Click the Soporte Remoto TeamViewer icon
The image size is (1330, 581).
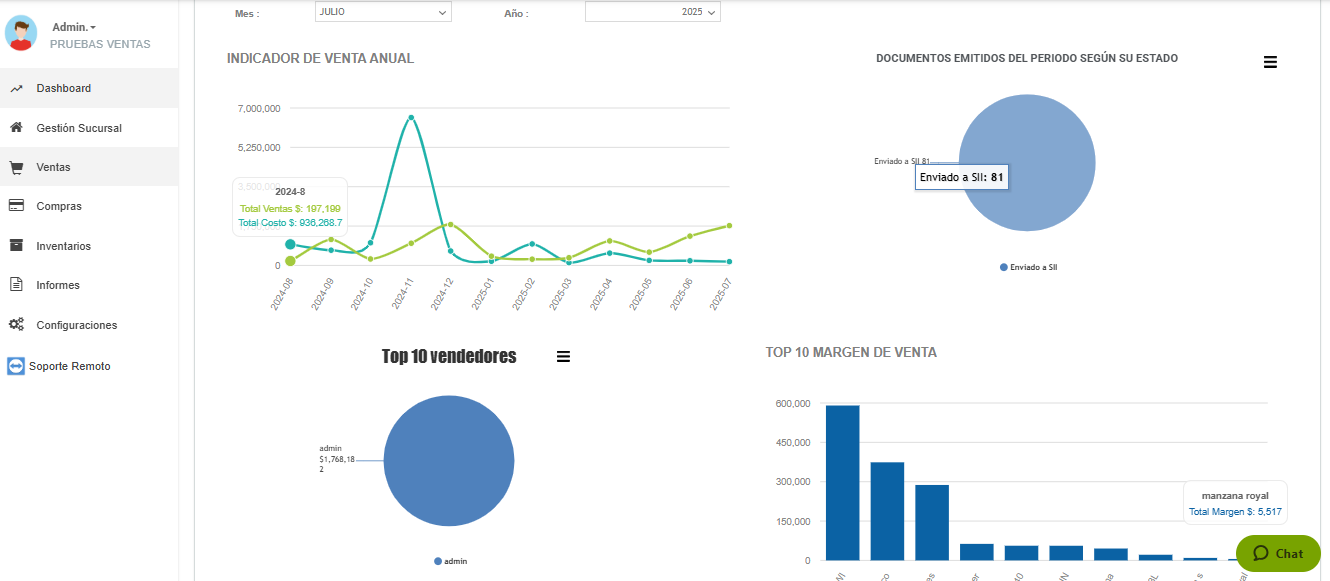(15, 366)
